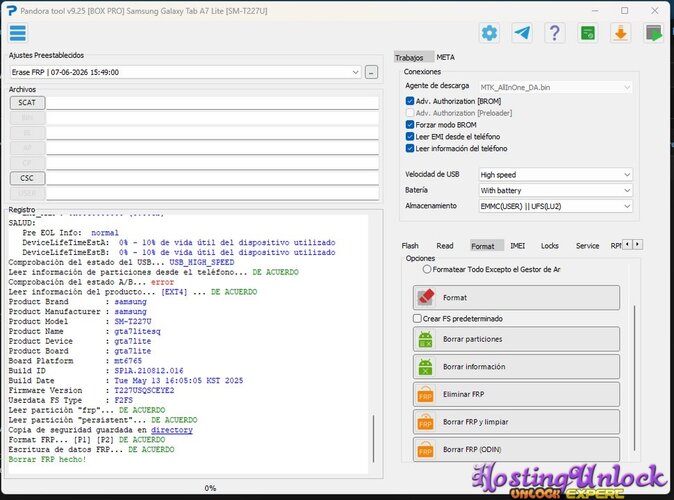Click the SCAT file button

27,103
